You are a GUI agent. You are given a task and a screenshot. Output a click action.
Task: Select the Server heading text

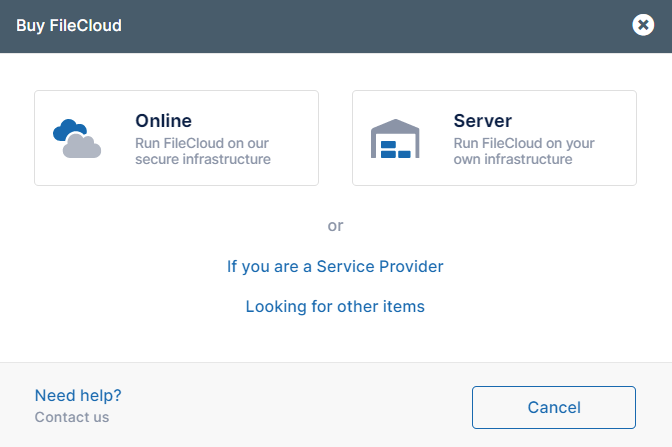482,121
